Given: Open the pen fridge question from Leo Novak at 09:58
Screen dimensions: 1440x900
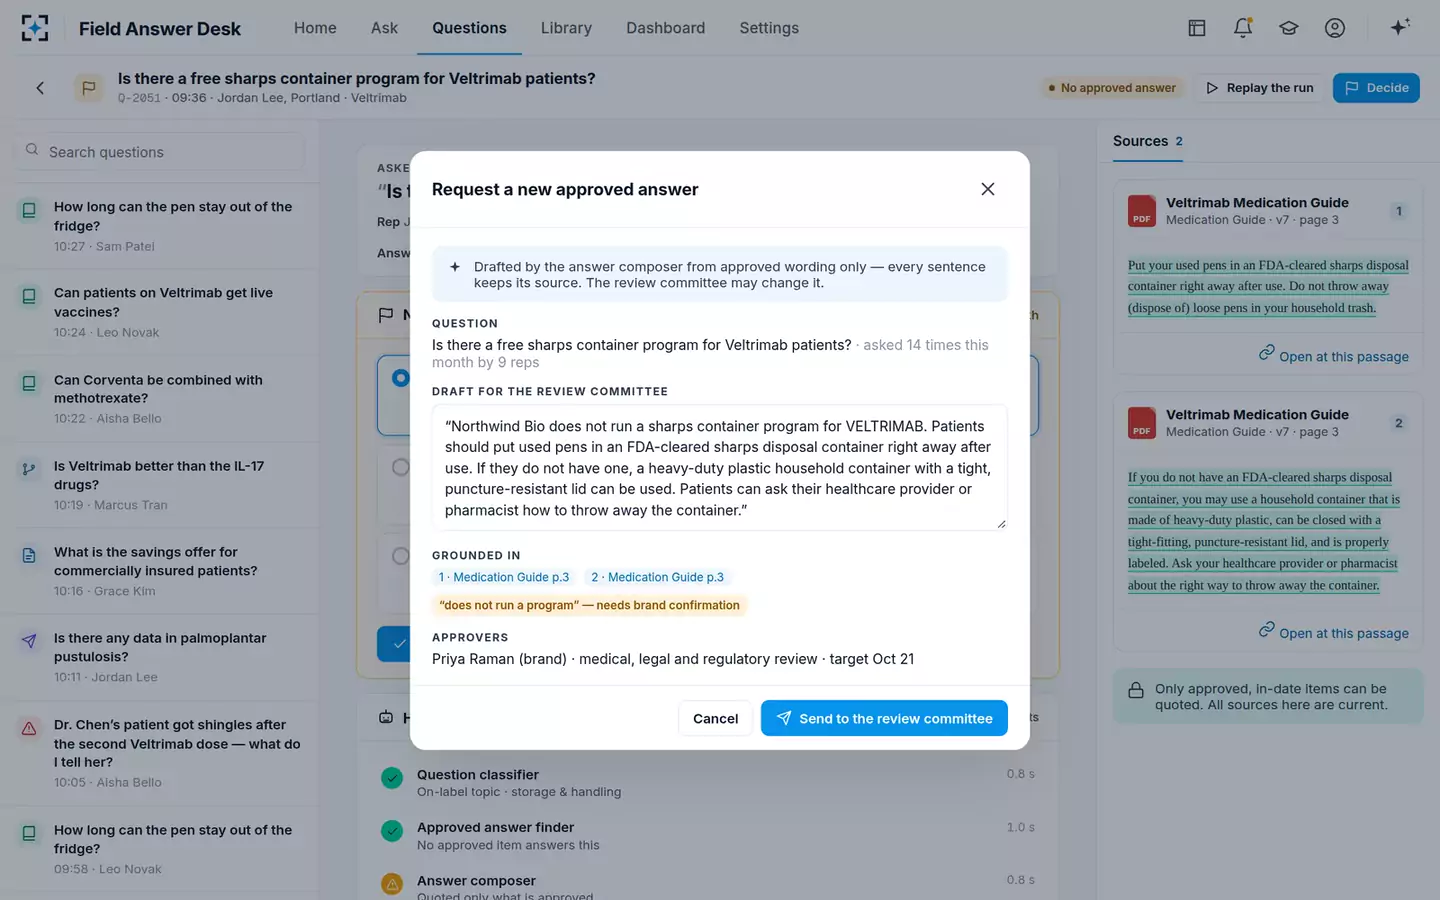Looking at the screenshot, I should (x=160, y=849).
